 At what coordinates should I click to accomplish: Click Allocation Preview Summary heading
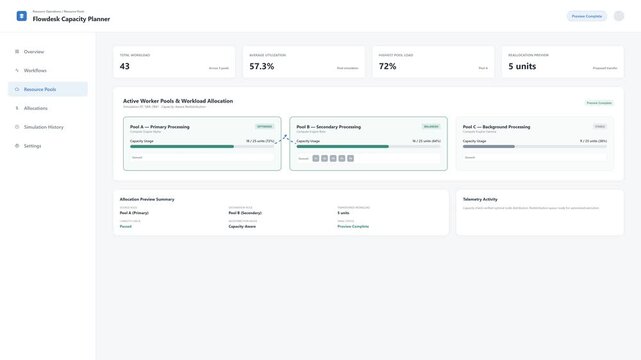pos(147,199)
